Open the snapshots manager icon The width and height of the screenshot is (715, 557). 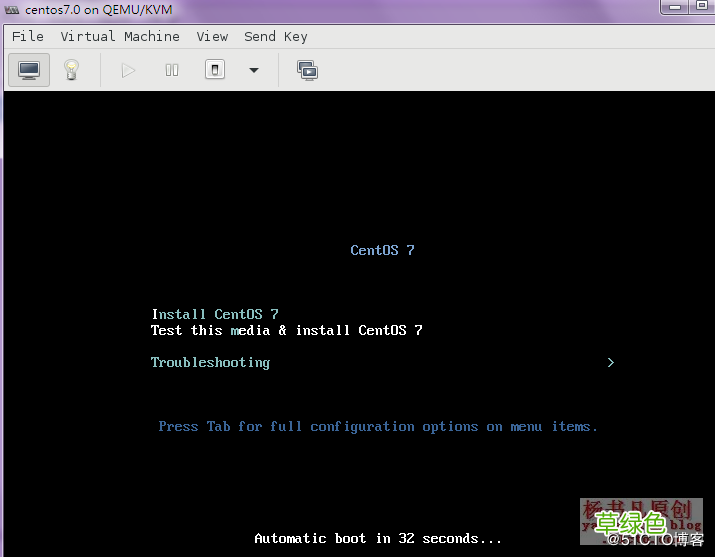[x=307, y=70]
